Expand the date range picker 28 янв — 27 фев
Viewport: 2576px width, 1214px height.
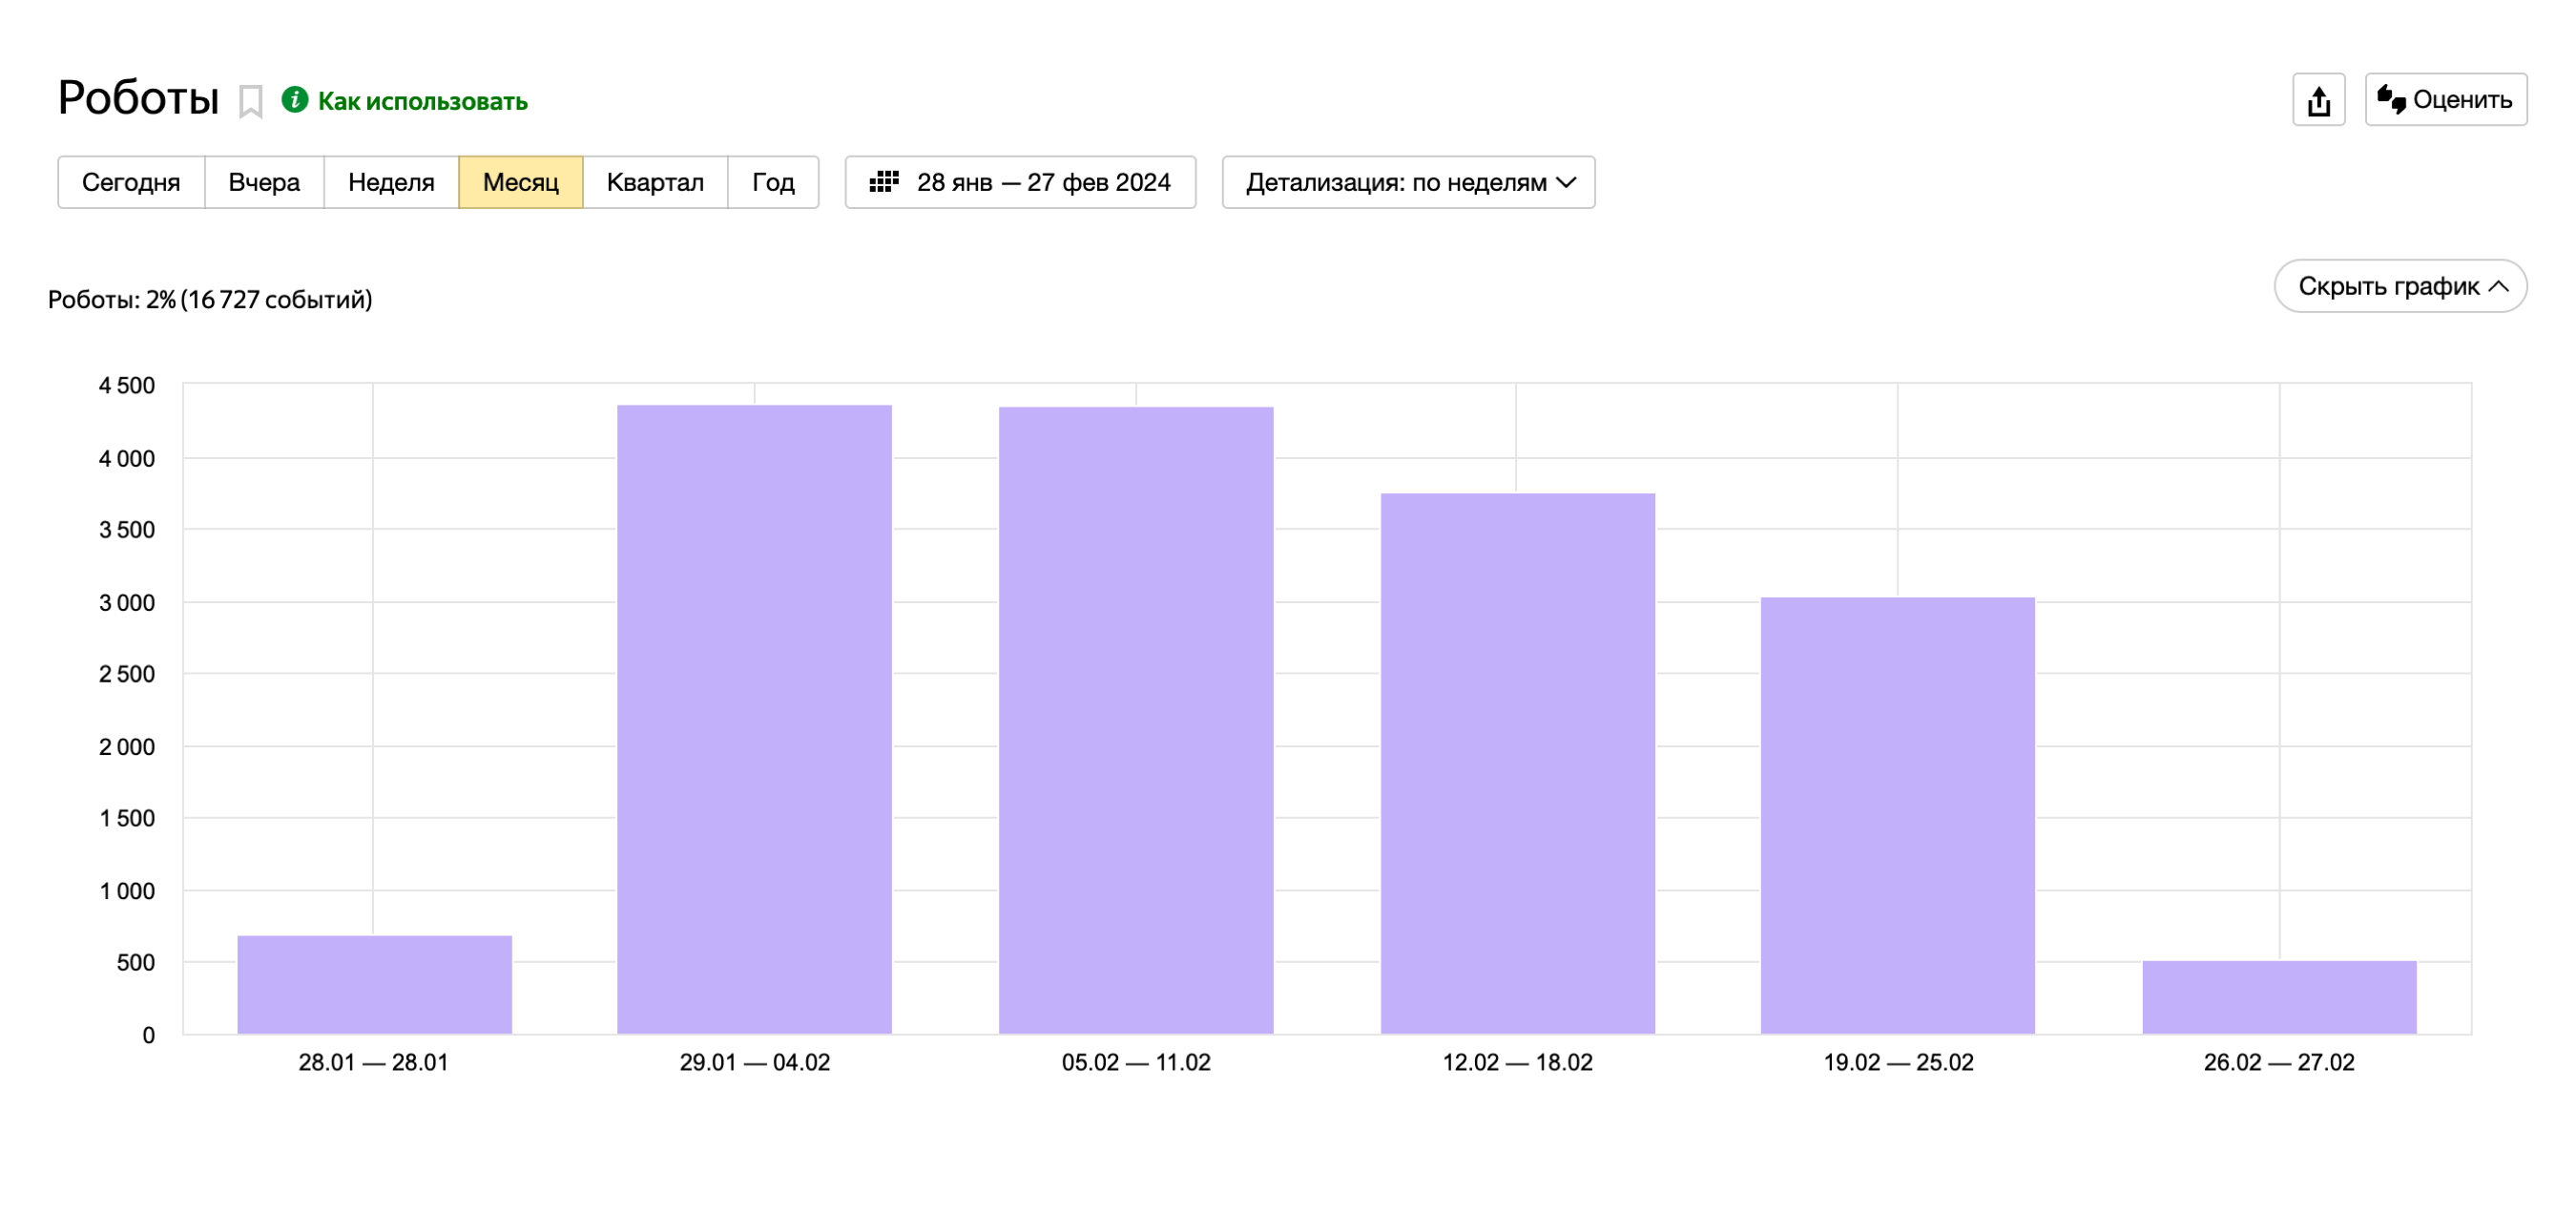[1020, 182]
